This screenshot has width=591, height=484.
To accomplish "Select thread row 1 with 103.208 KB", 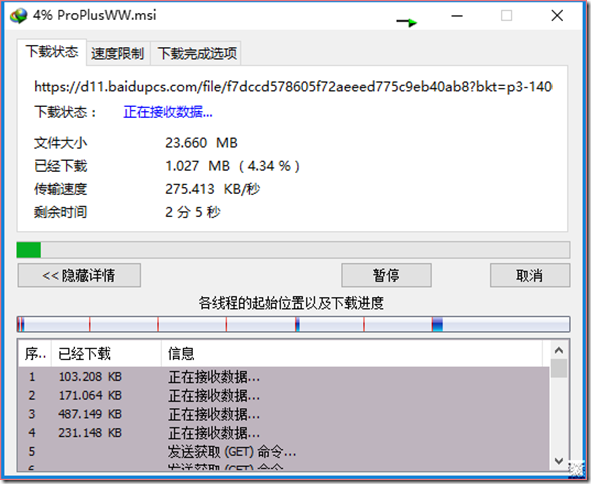I will pos(283,377).
